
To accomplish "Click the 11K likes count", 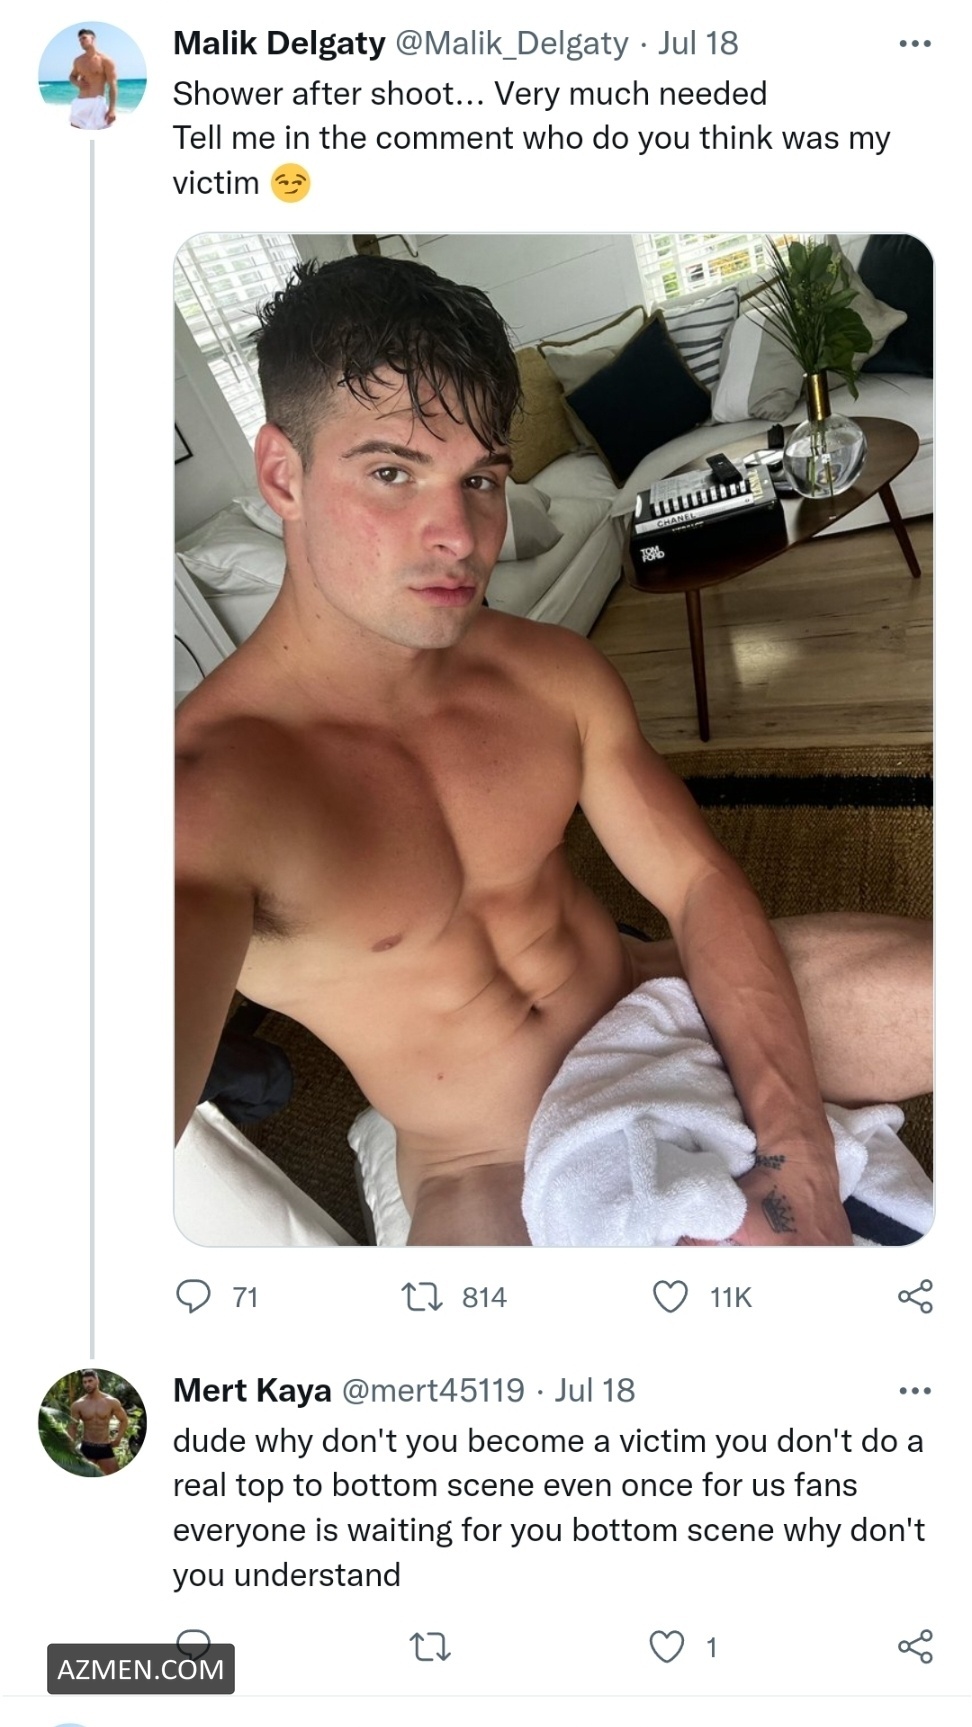I will (731, 1297).
